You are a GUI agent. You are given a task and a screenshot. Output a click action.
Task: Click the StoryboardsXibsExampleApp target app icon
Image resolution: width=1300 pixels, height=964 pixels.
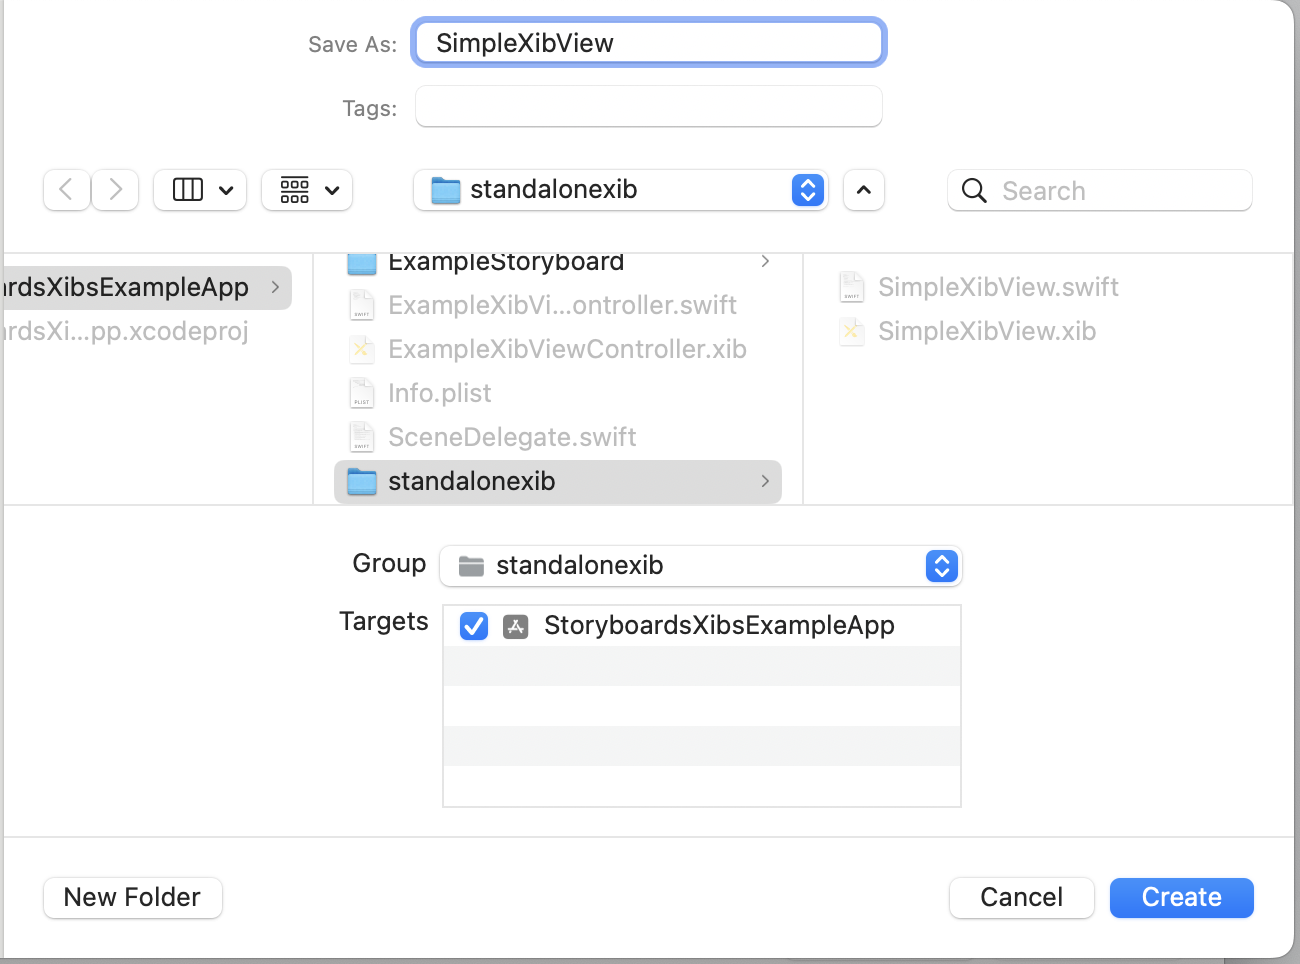(515, 626)
